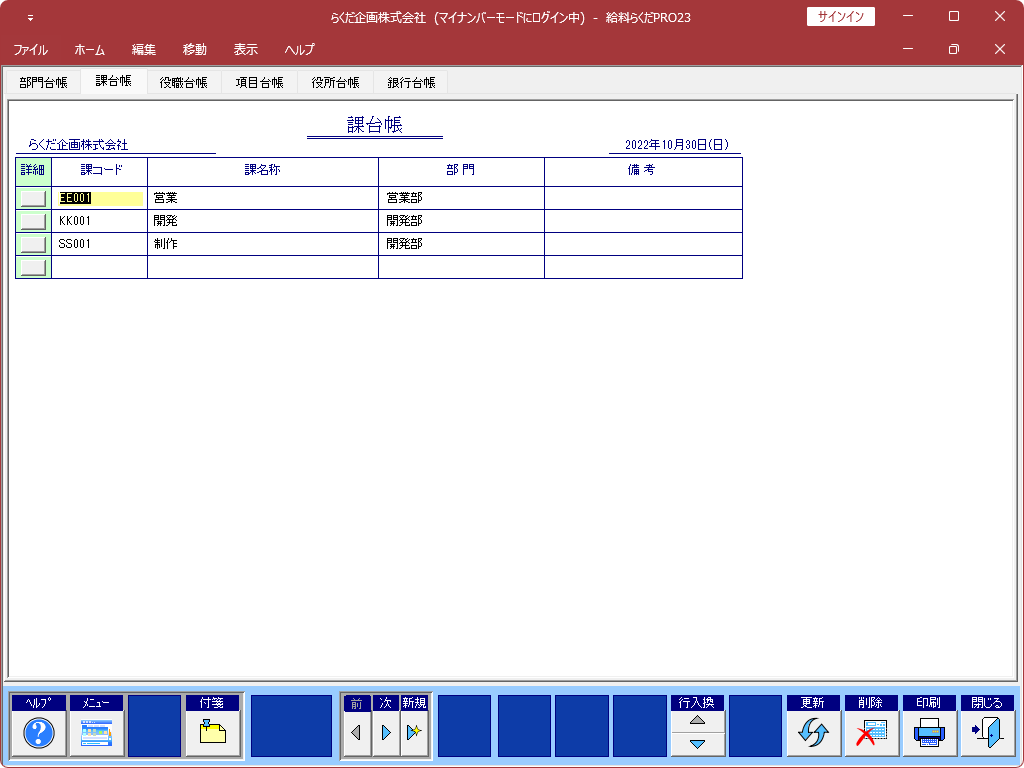
Task: Click the 制作 section name cell
Action: (x=263, y=244)
